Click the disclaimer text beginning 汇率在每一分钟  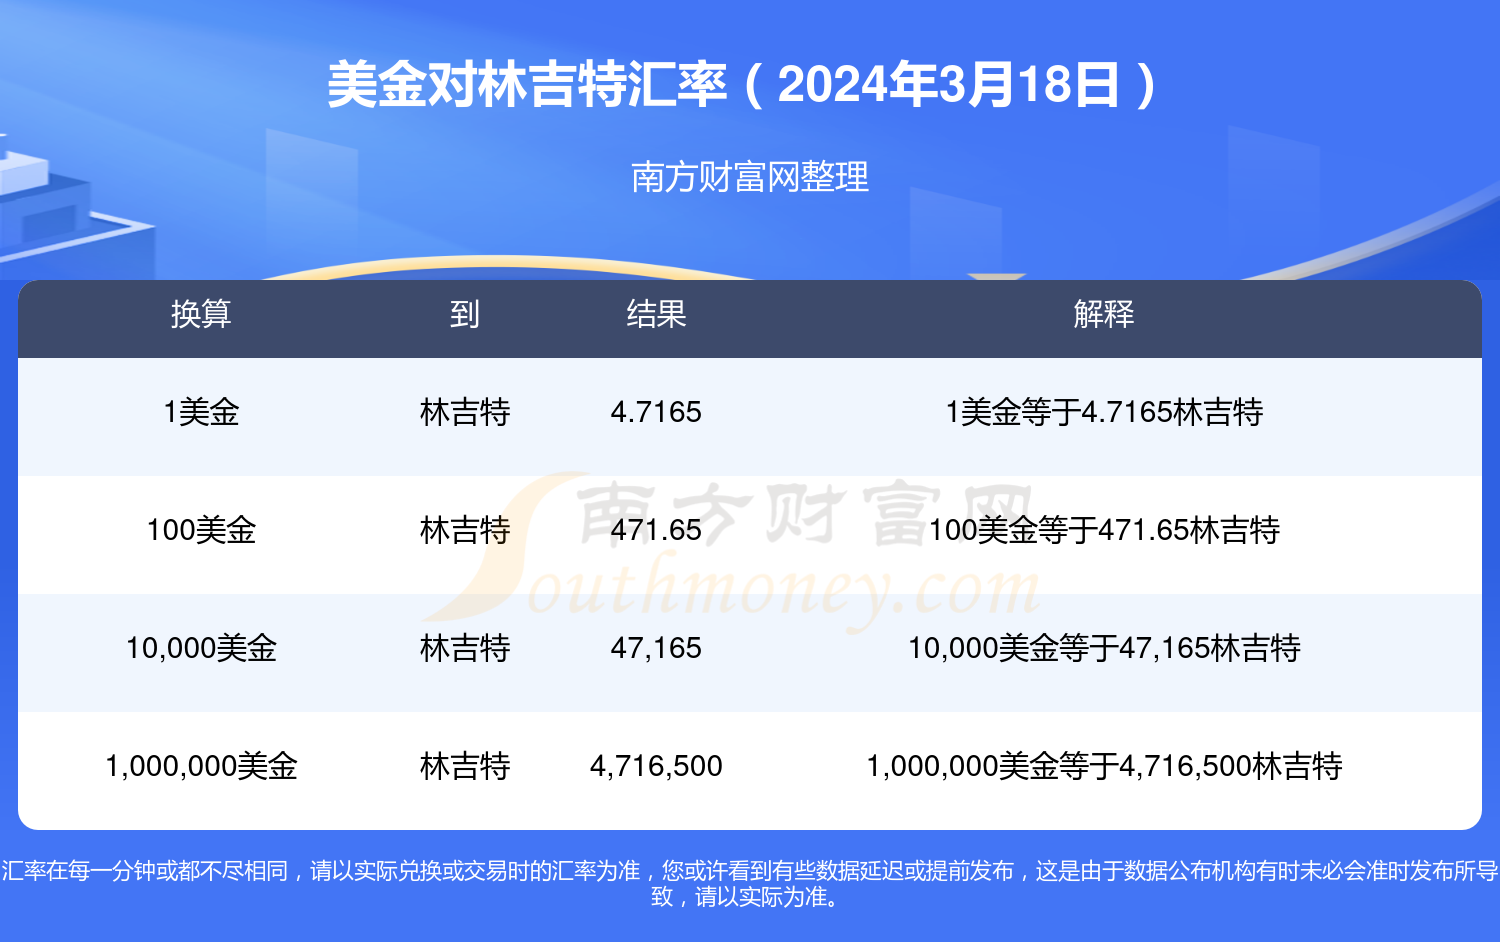(x=750, y=884)
